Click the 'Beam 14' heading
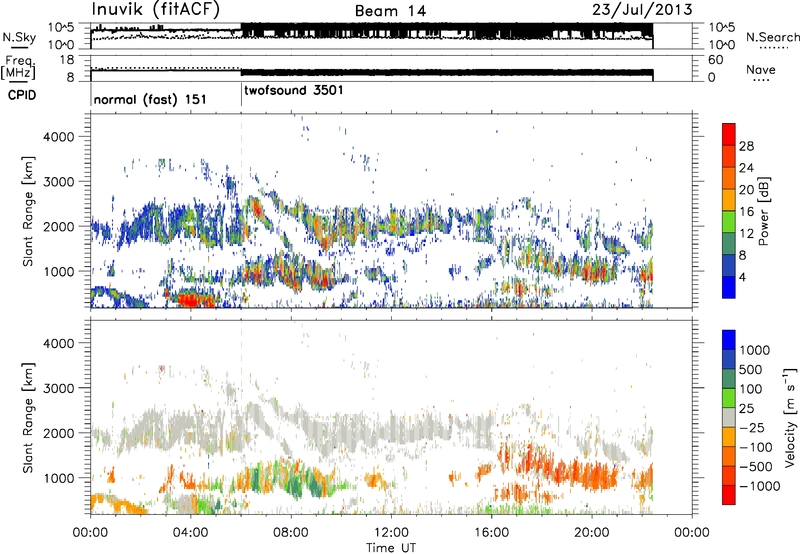Screen dimensions: 800x554 pos(390,11)
